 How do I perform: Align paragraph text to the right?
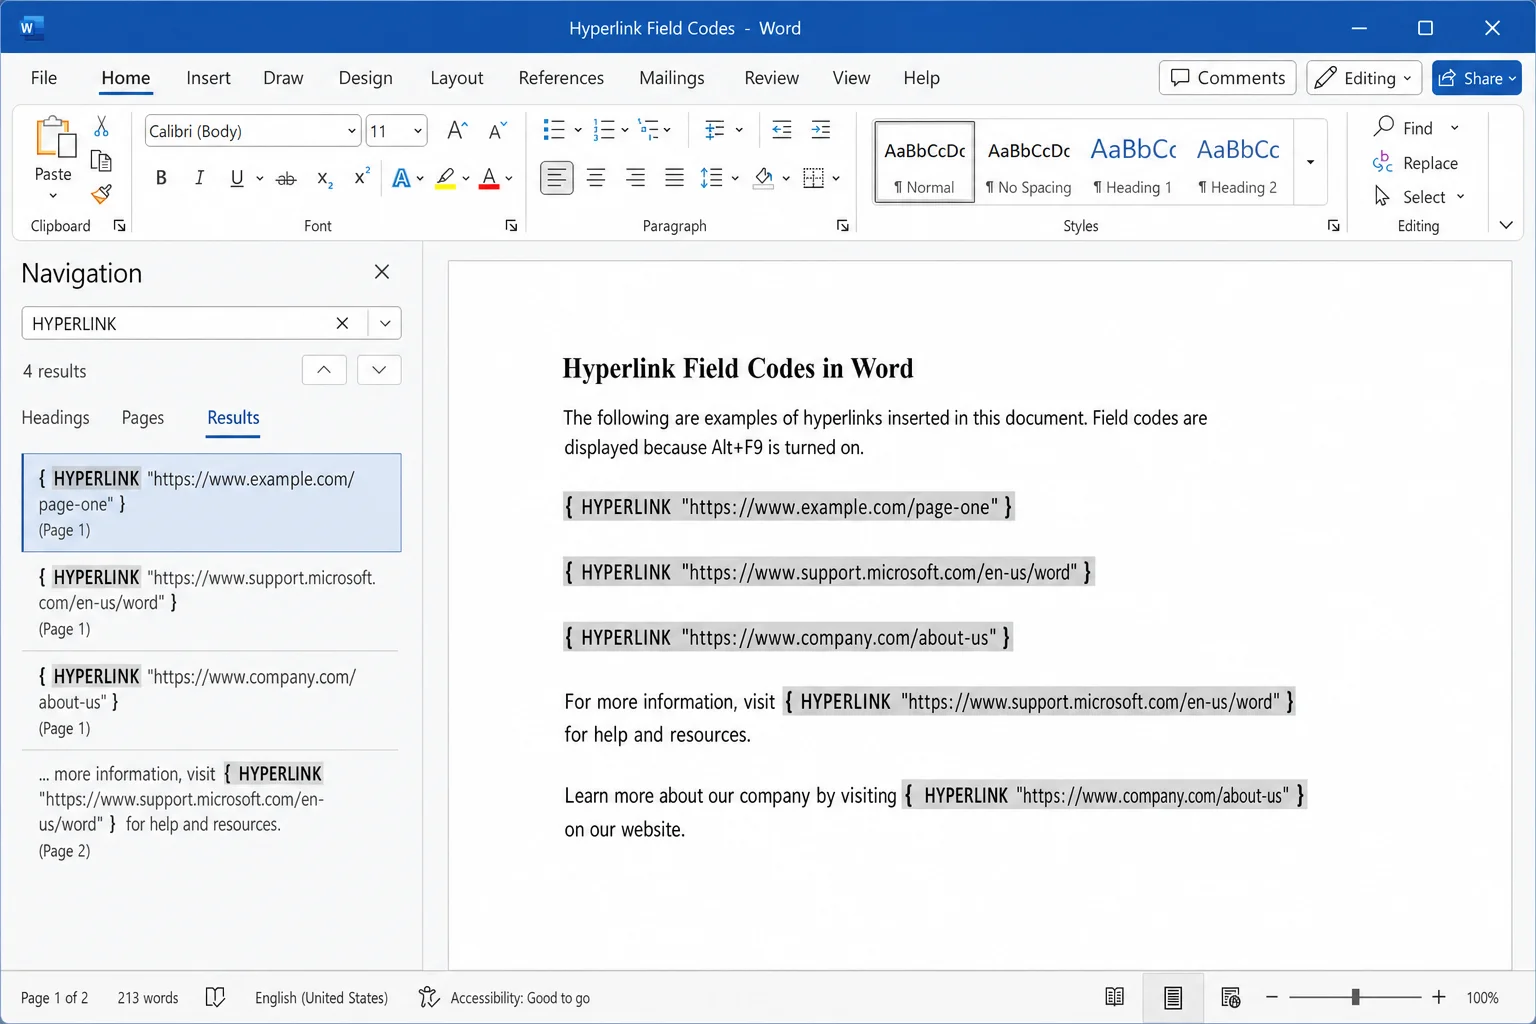click(x=635, y=178)
